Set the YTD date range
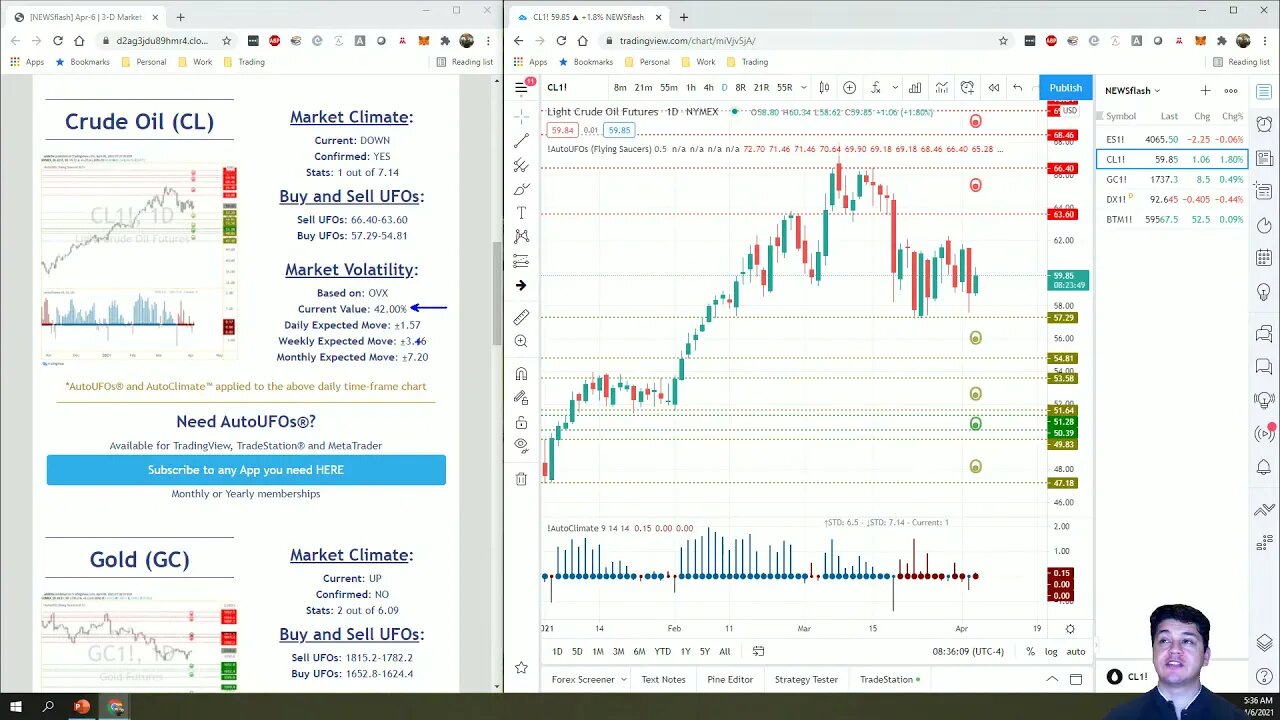The width and height of the screenshot is (1280, 720). tap(662, 651)
